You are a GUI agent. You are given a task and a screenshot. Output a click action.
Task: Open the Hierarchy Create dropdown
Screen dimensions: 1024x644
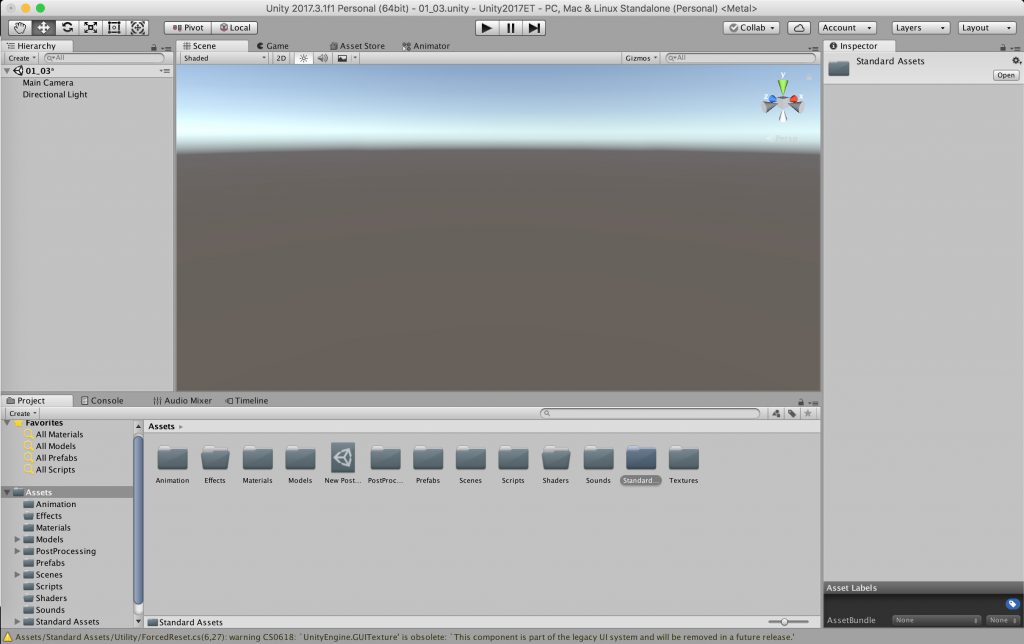pyautogui.click(x=22, y=58)
